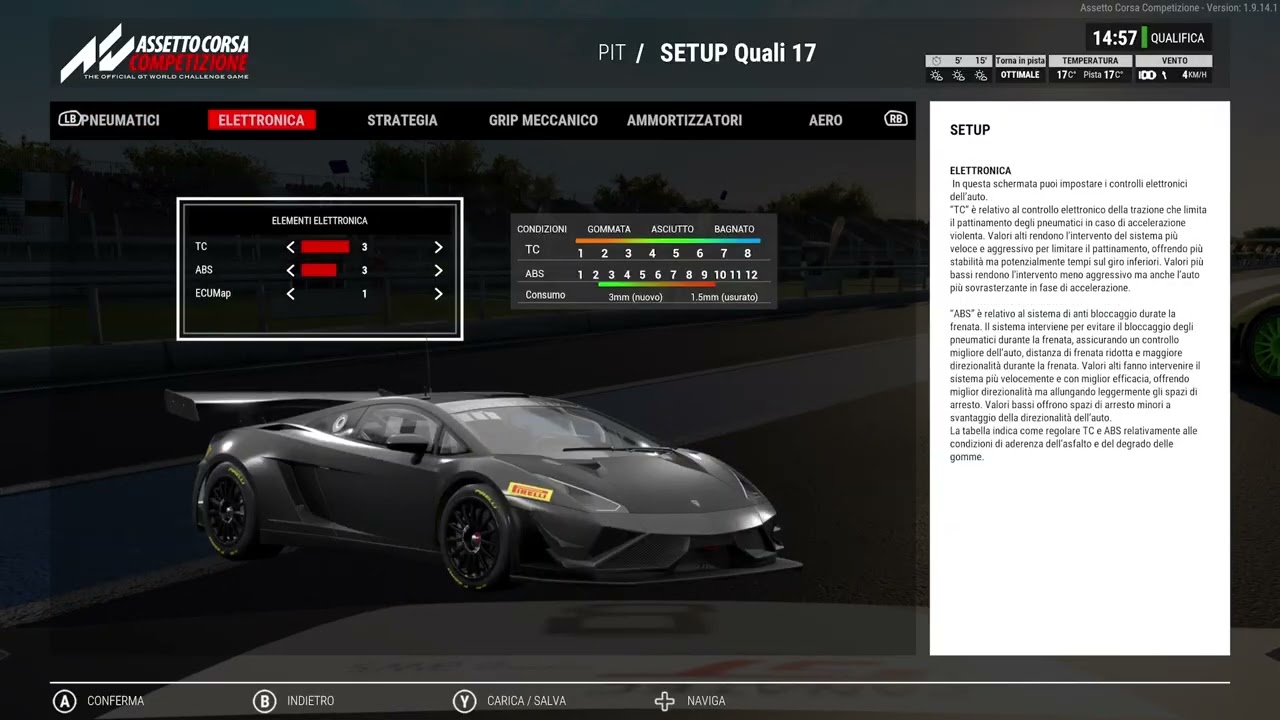Click the Indietro label
The width and height of the screenshot is (1280, 720).
311,701
